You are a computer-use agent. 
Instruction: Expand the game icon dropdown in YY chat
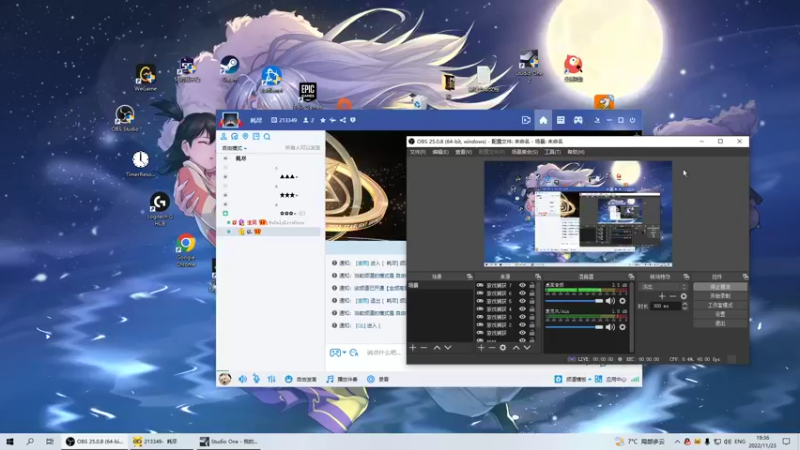point(344,353)
